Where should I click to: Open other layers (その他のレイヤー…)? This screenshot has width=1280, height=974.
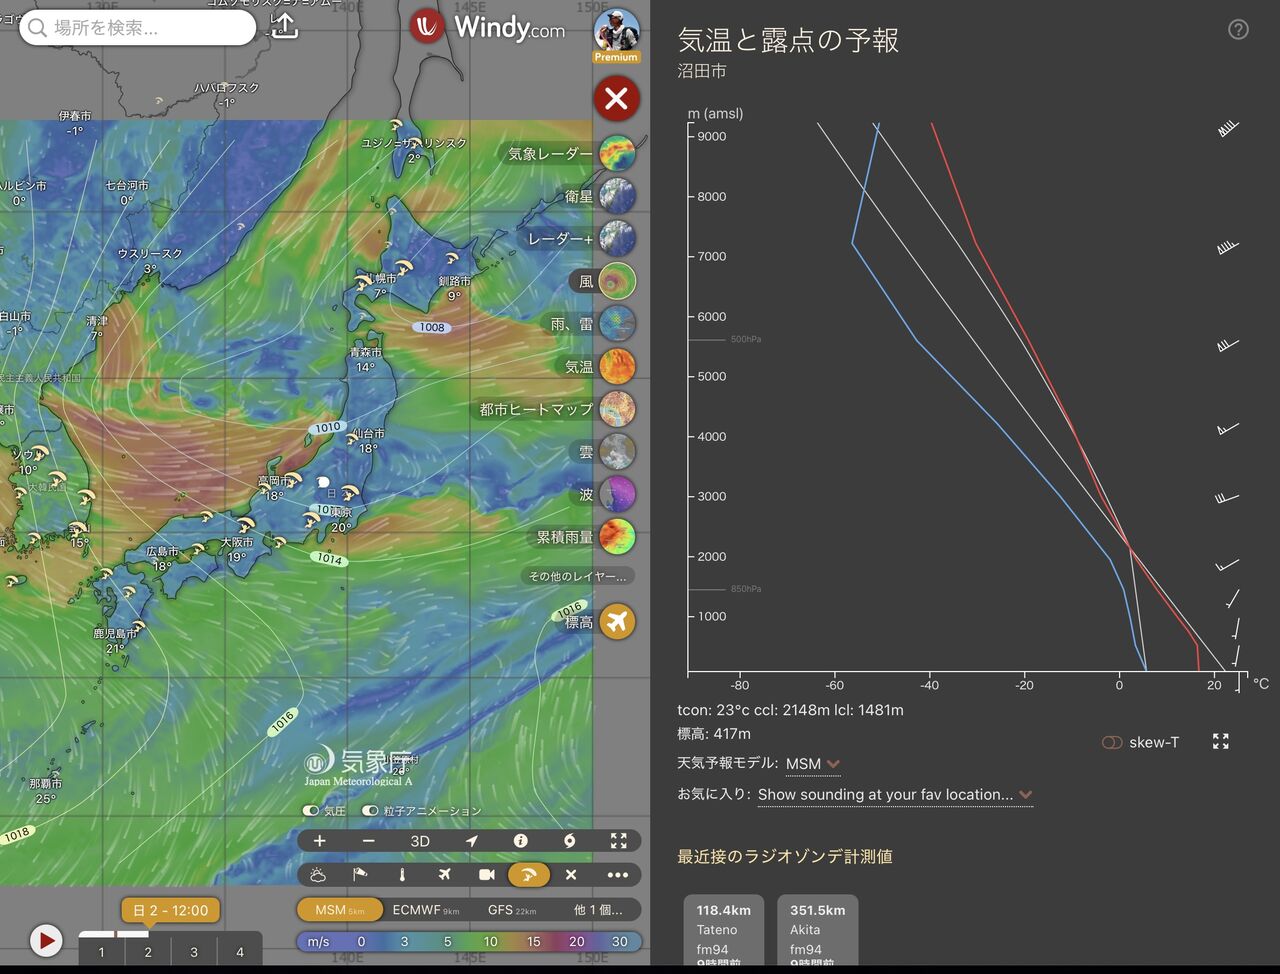(578, 576)
